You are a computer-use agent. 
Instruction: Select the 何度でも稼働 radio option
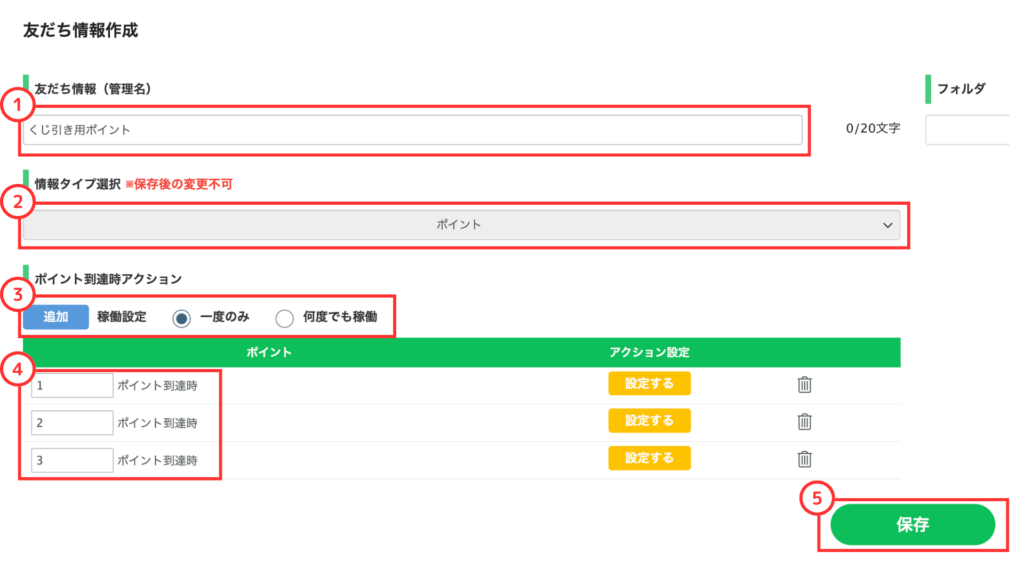point(284,318)
